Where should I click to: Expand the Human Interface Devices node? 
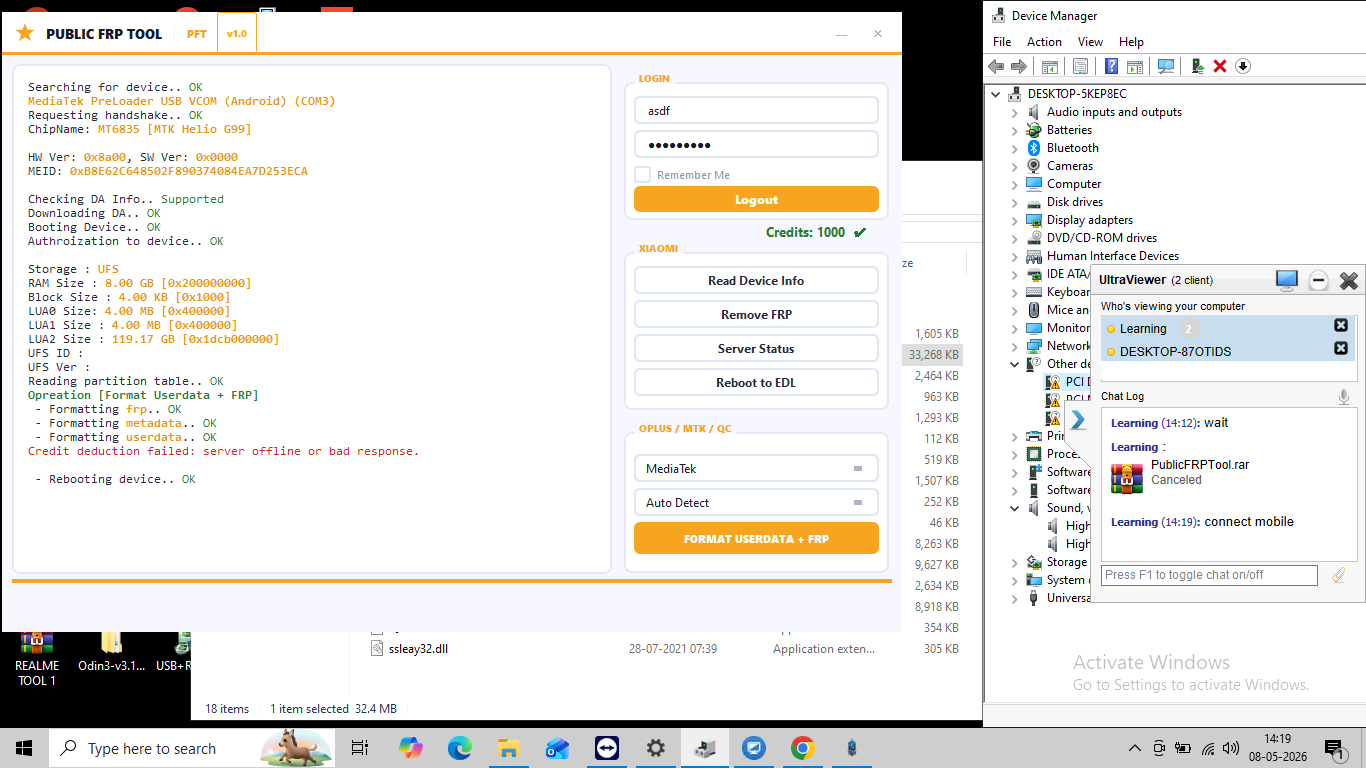pyautogui.click(x=1015, y=256)
